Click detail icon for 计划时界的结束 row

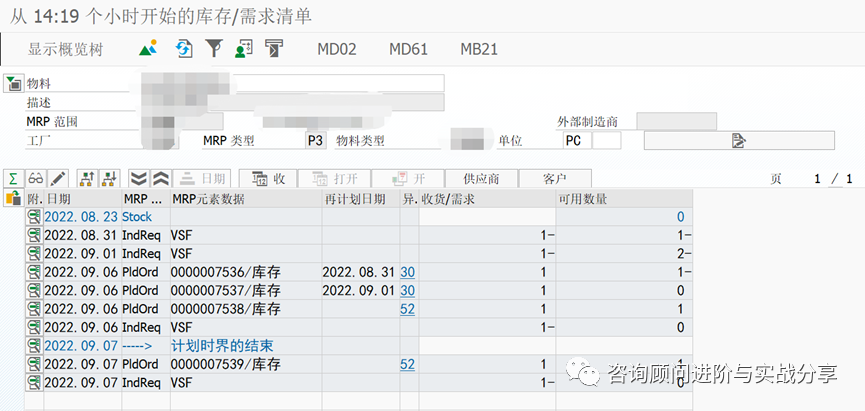click(35, 346)
